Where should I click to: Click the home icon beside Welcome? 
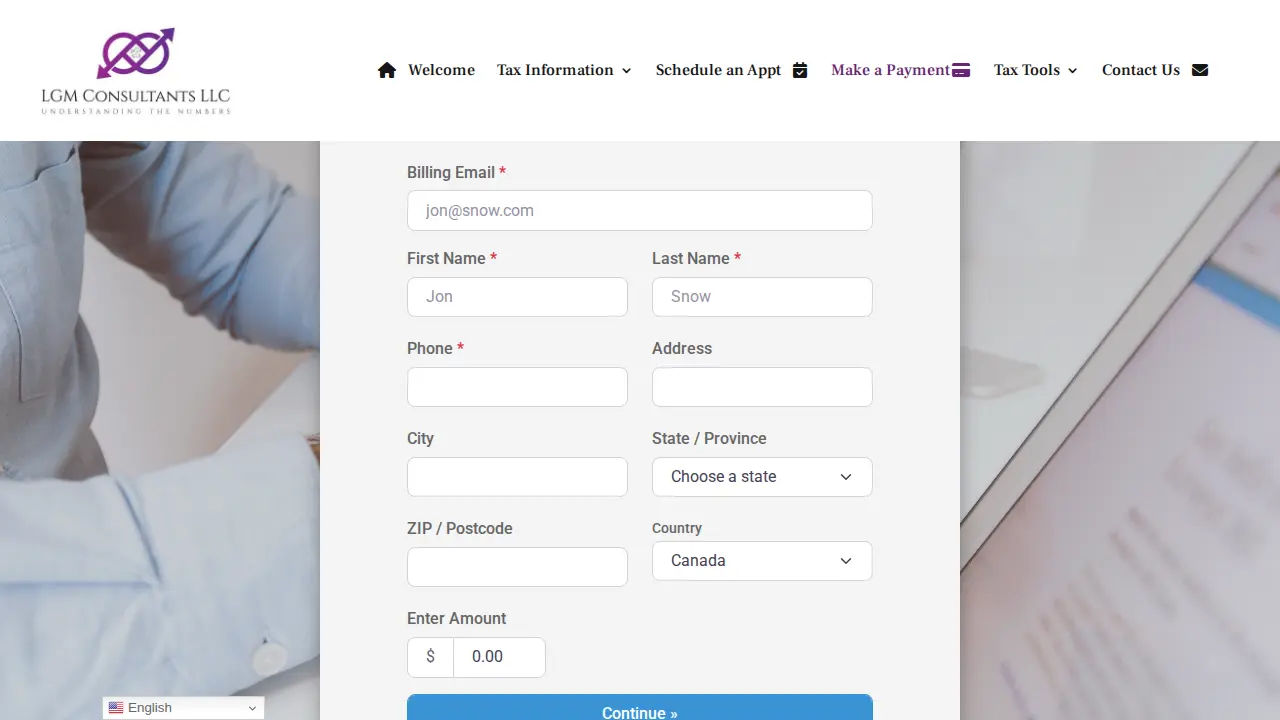tap(387, 70)
